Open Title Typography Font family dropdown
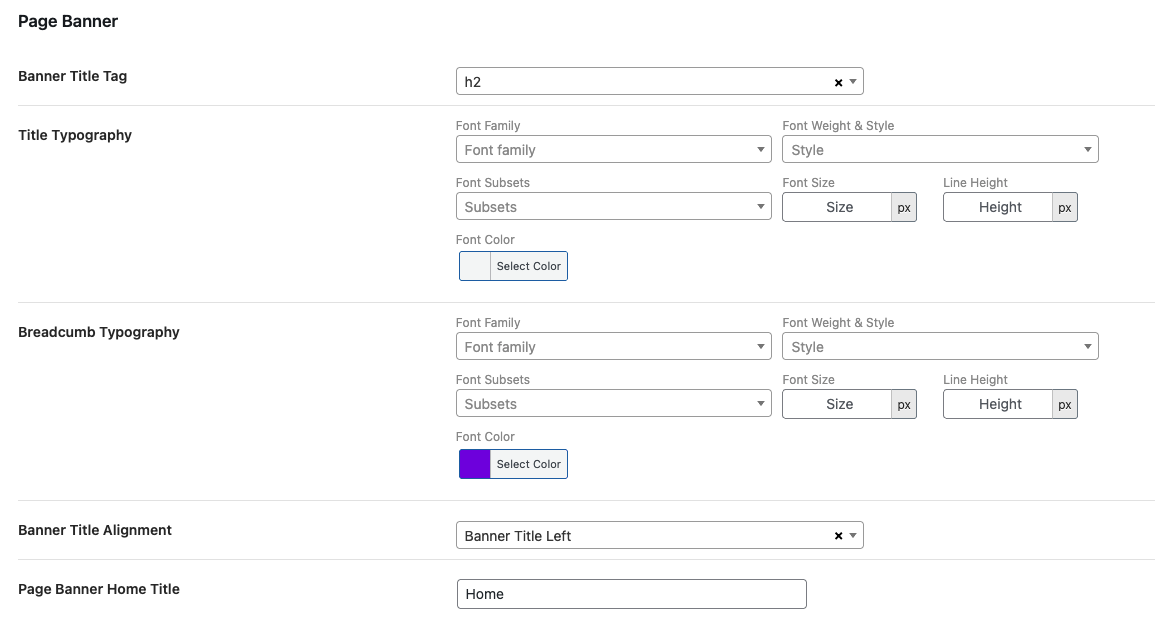This screenshot has height=622, width=1155. click(612, 150)
